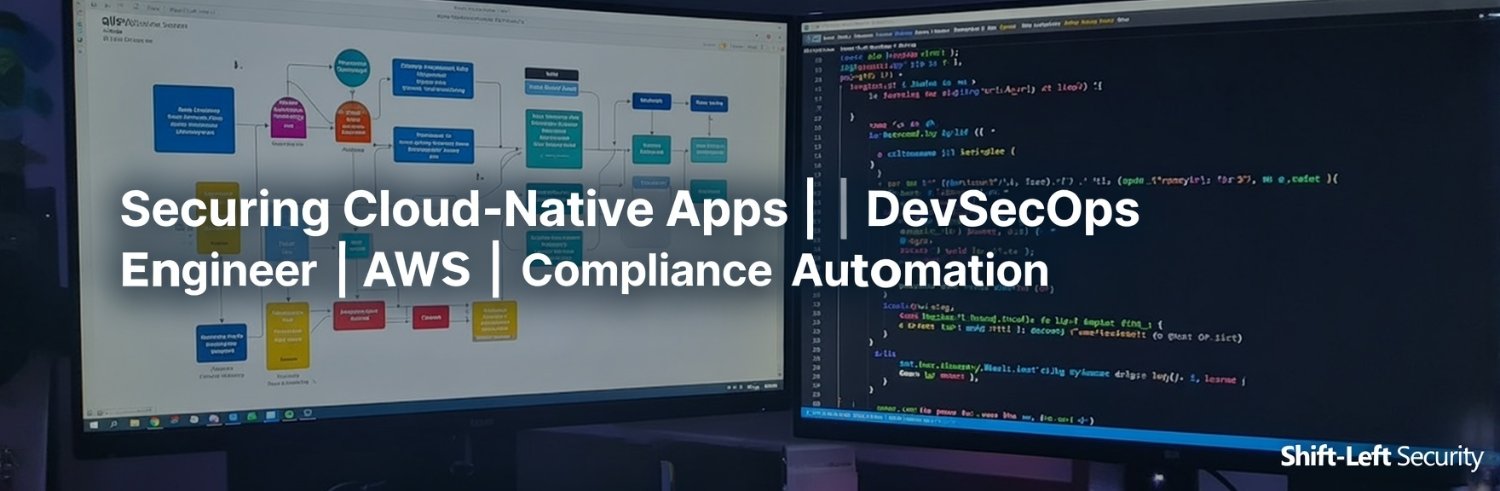
Task: Click the taskbar search magnifier icon
Action: coord(113,424)
